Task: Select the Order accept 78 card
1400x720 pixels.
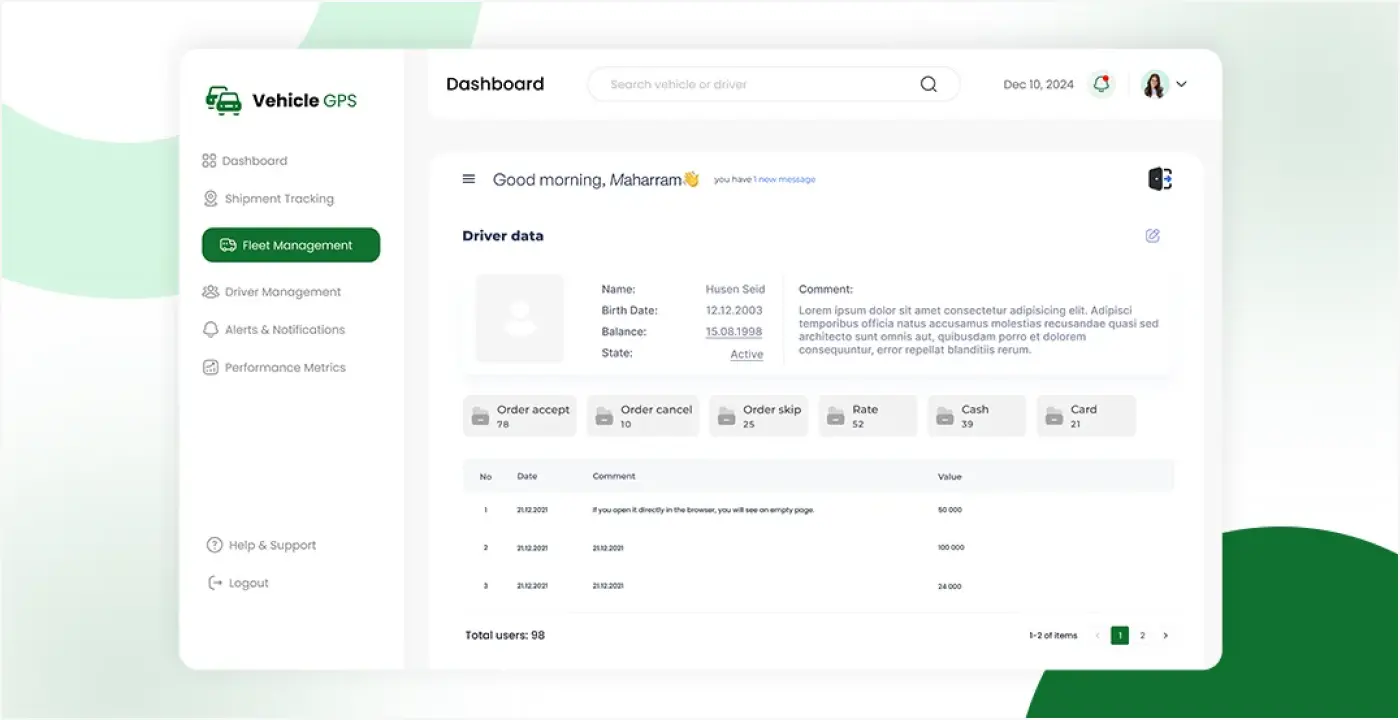Action: (519, 415)
